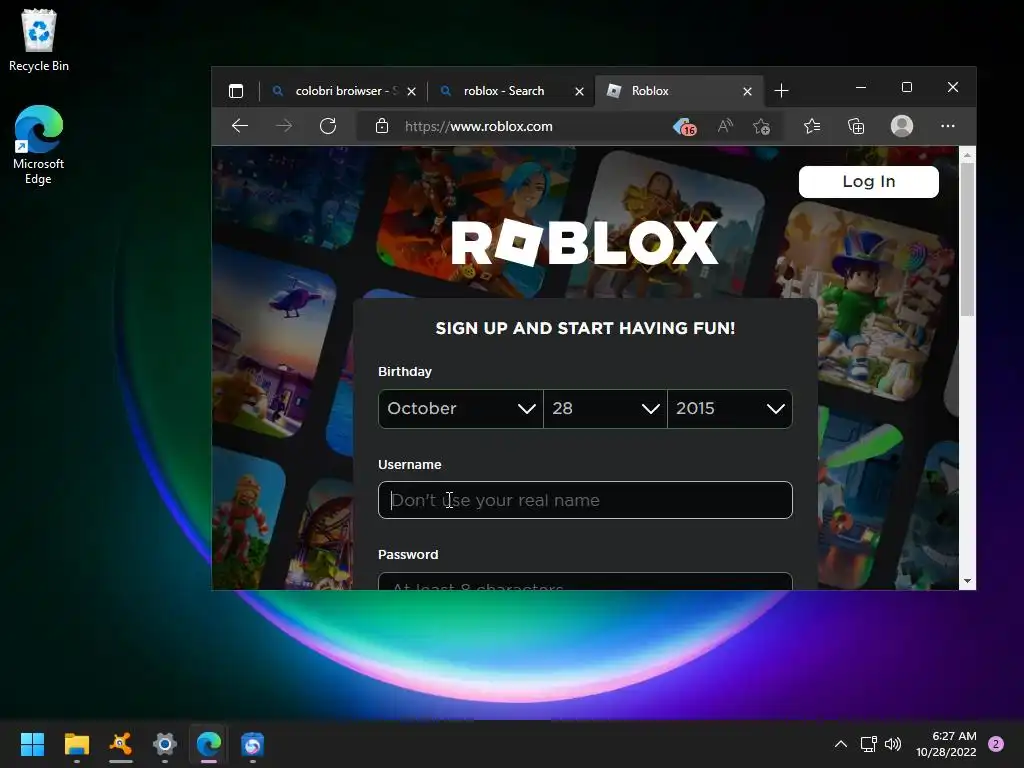Open the Favorites list icon
Screen dimensions: 1024x768
pyautogui.click(x=812, y=126)
